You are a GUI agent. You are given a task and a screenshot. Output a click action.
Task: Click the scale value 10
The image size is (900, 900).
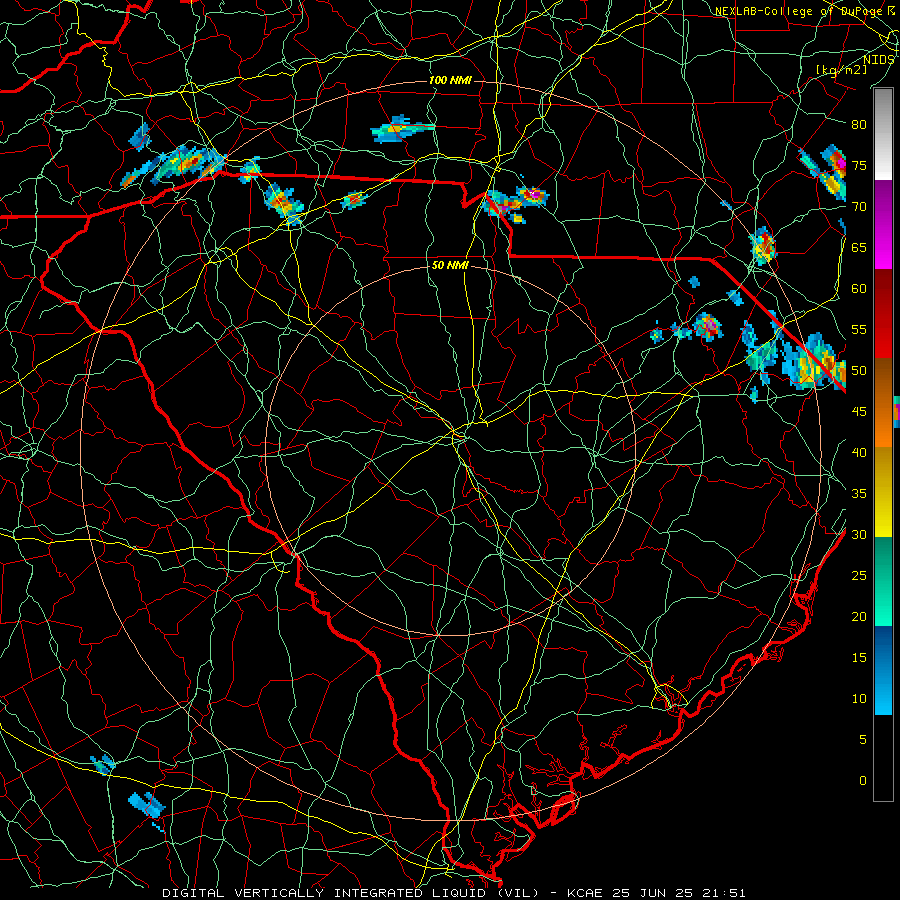(x=859, y=699)
